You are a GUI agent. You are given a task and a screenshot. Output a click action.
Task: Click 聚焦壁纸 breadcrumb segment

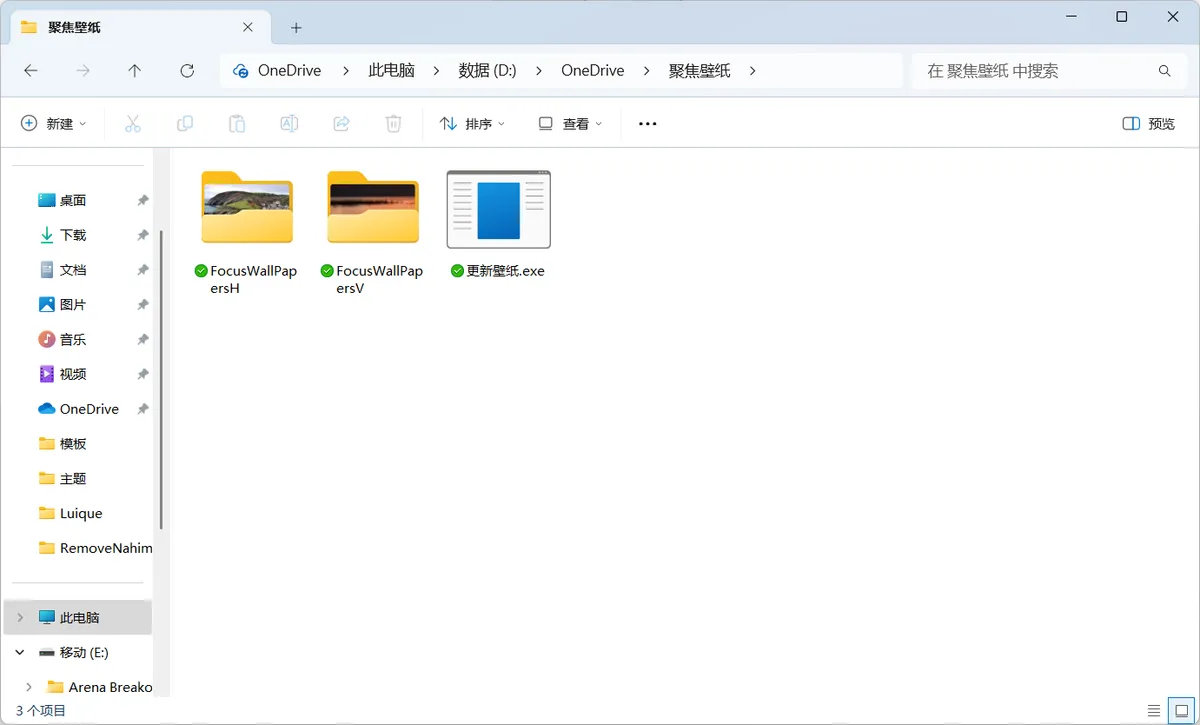(x=700, y=71)
